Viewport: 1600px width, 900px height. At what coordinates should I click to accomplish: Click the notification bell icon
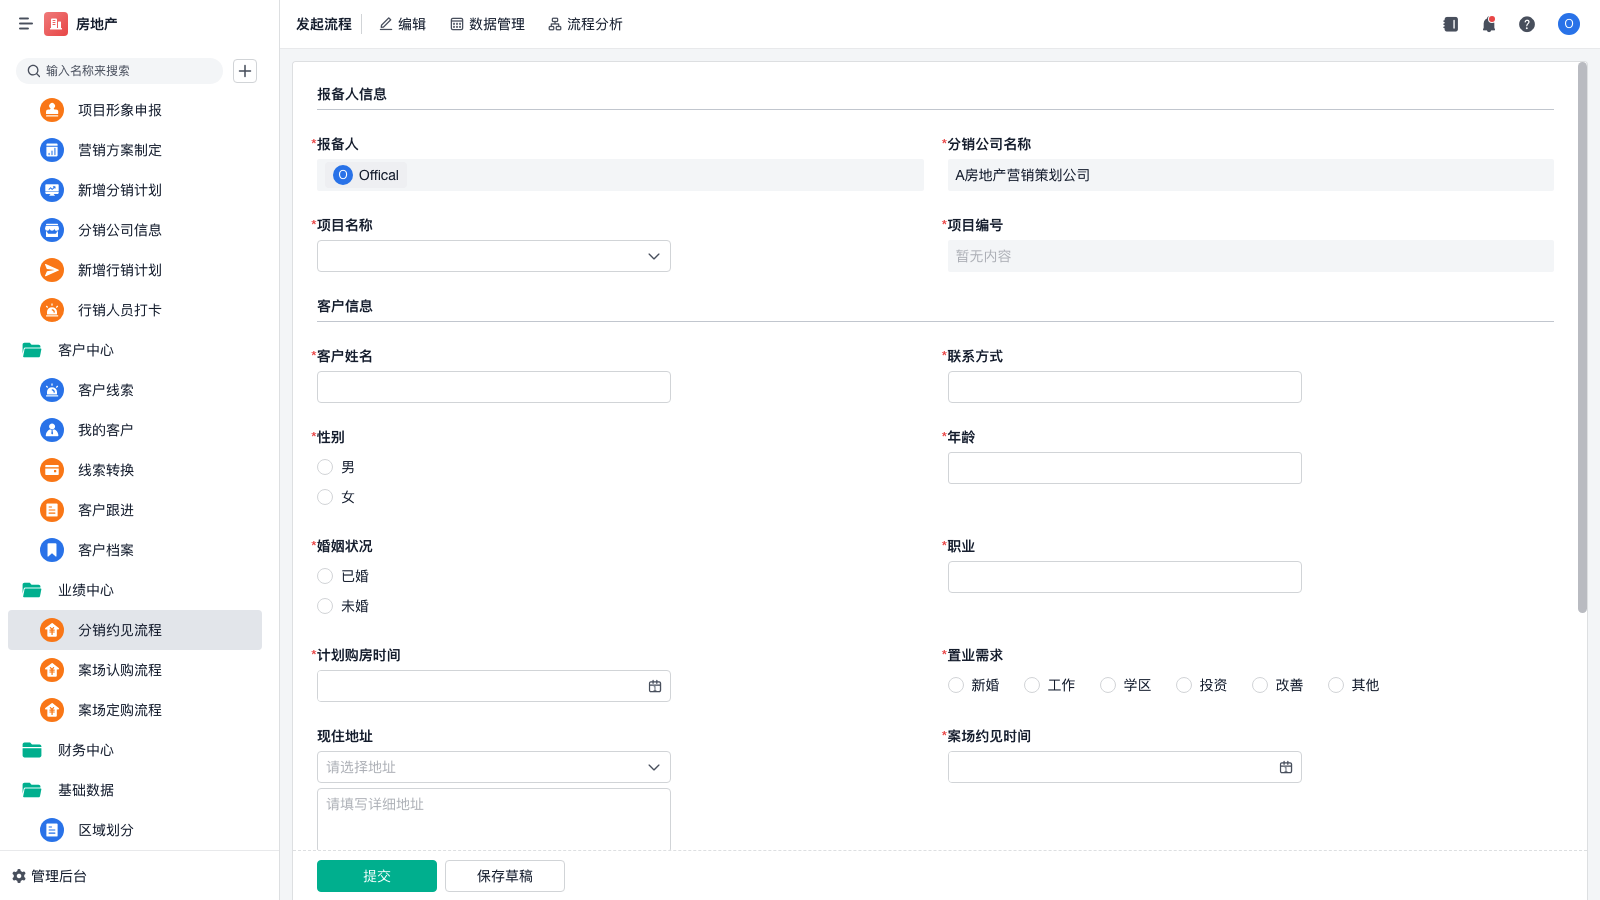(1488, 24)
